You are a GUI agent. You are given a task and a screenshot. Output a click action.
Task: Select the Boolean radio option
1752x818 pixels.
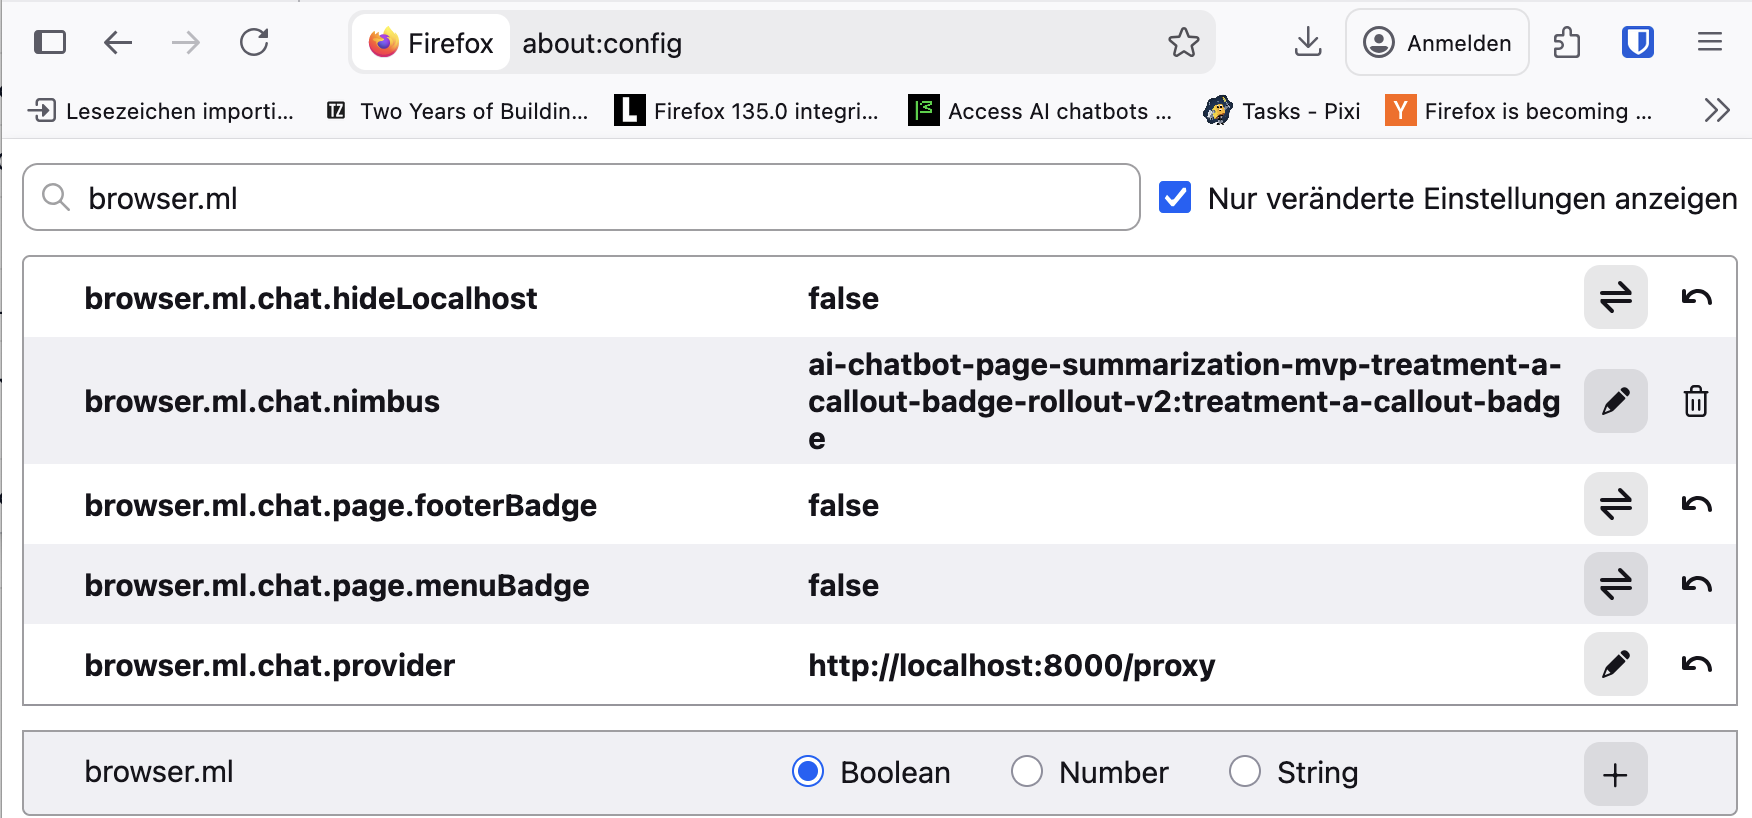tap(808, 772)
